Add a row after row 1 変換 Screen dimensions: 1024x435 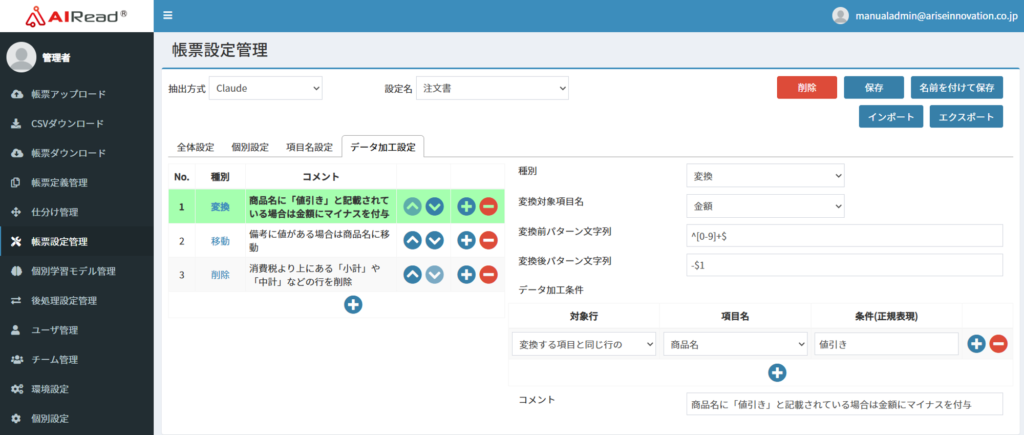click(x=466, y=207)
